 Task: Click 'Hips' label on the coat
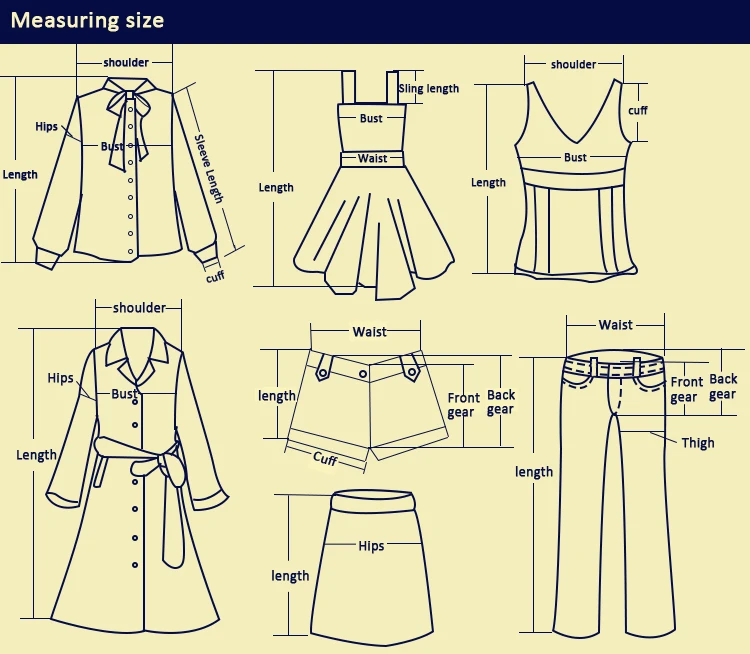[x=60, y=378]
